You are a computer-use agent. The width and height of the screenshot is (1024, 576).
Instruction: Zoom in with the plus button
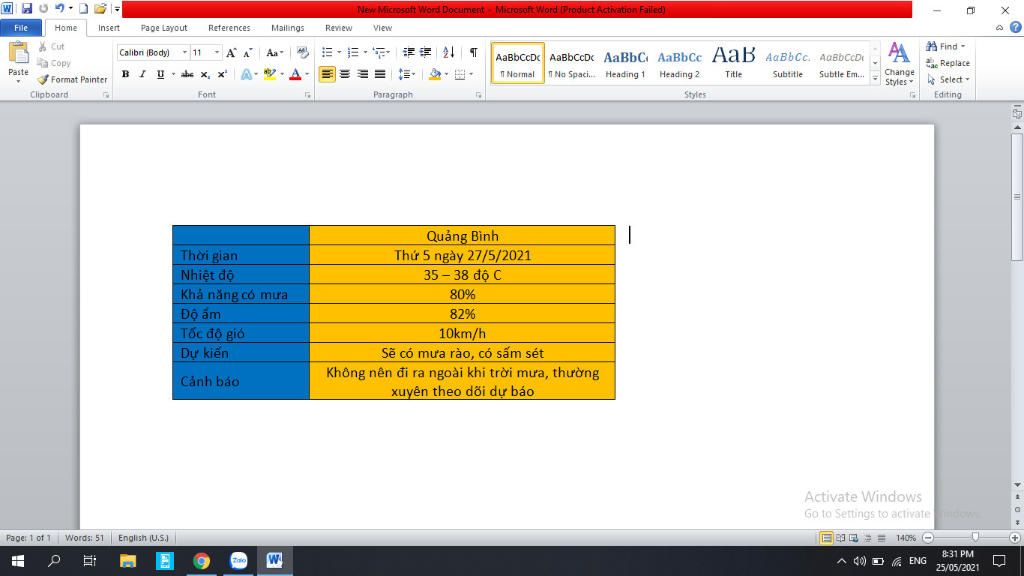[1015, 537]
